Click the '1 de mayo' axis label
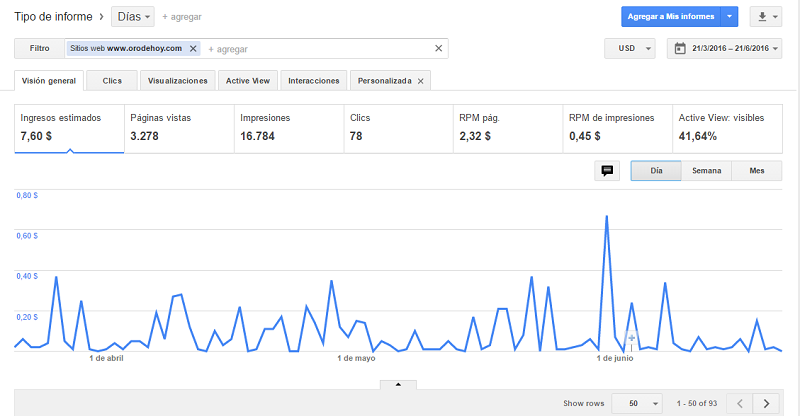Image resolution: width=800 pixels, height=416 pixels. (x=356, y=358)
